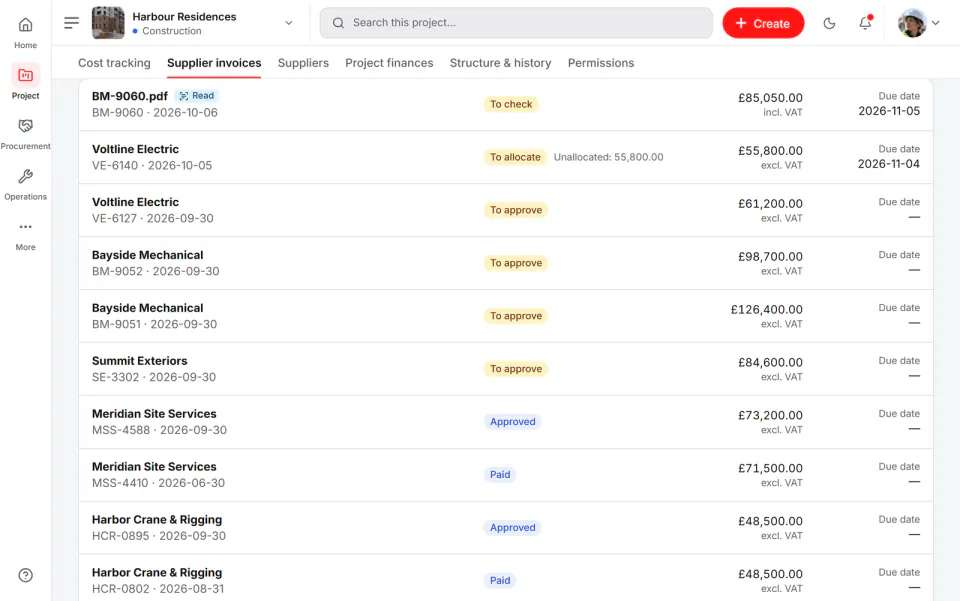Click Approved badge for MSS-4588
This screenshot has width=960, height=601.
[x=512, y=422]
